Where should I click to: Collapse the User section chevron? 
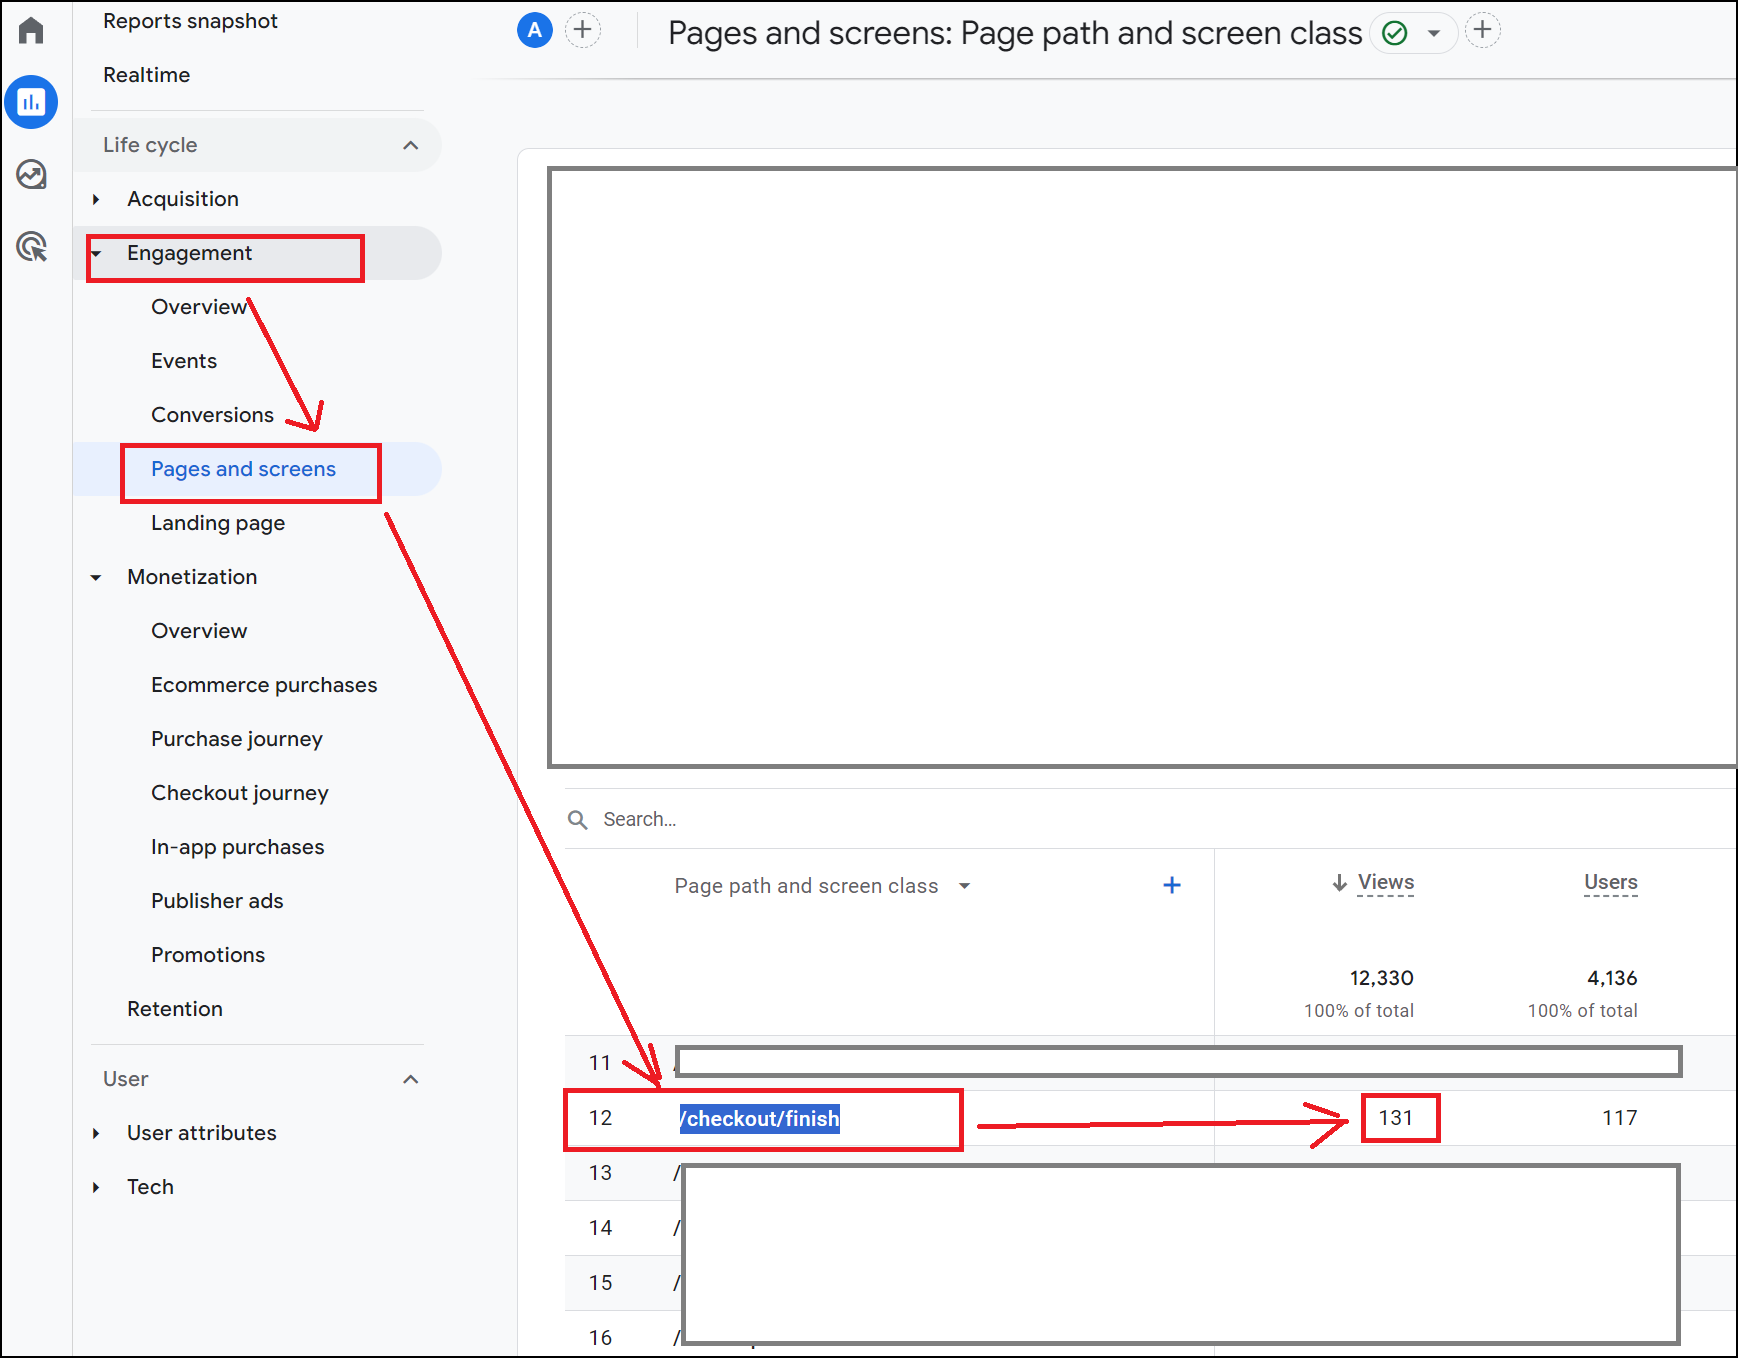click(410, 1079)
